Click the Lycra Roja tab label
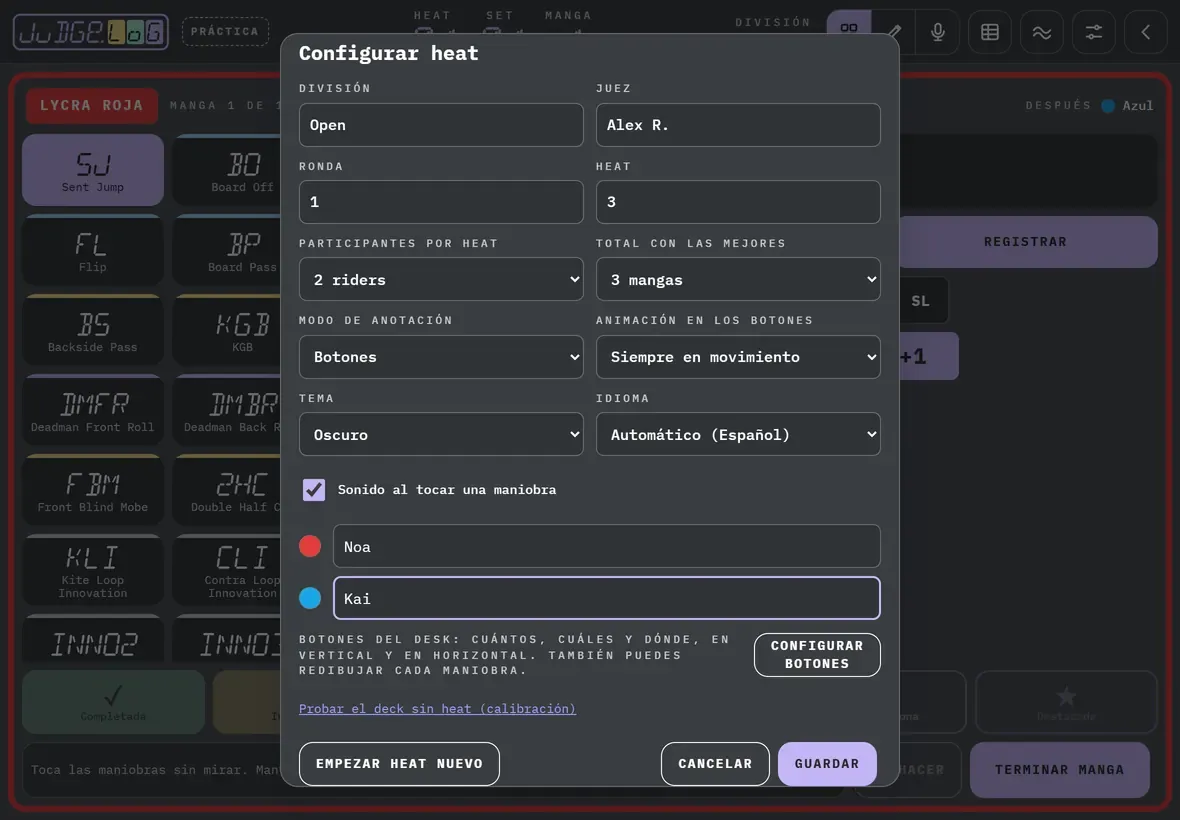This screenshot has width=1180, height=820. (92, 105)
